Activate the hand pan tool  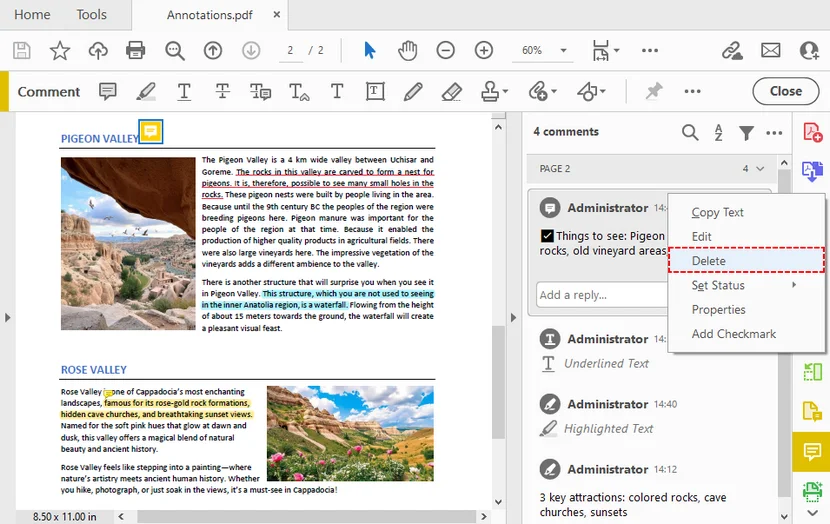tap(408, 51)
